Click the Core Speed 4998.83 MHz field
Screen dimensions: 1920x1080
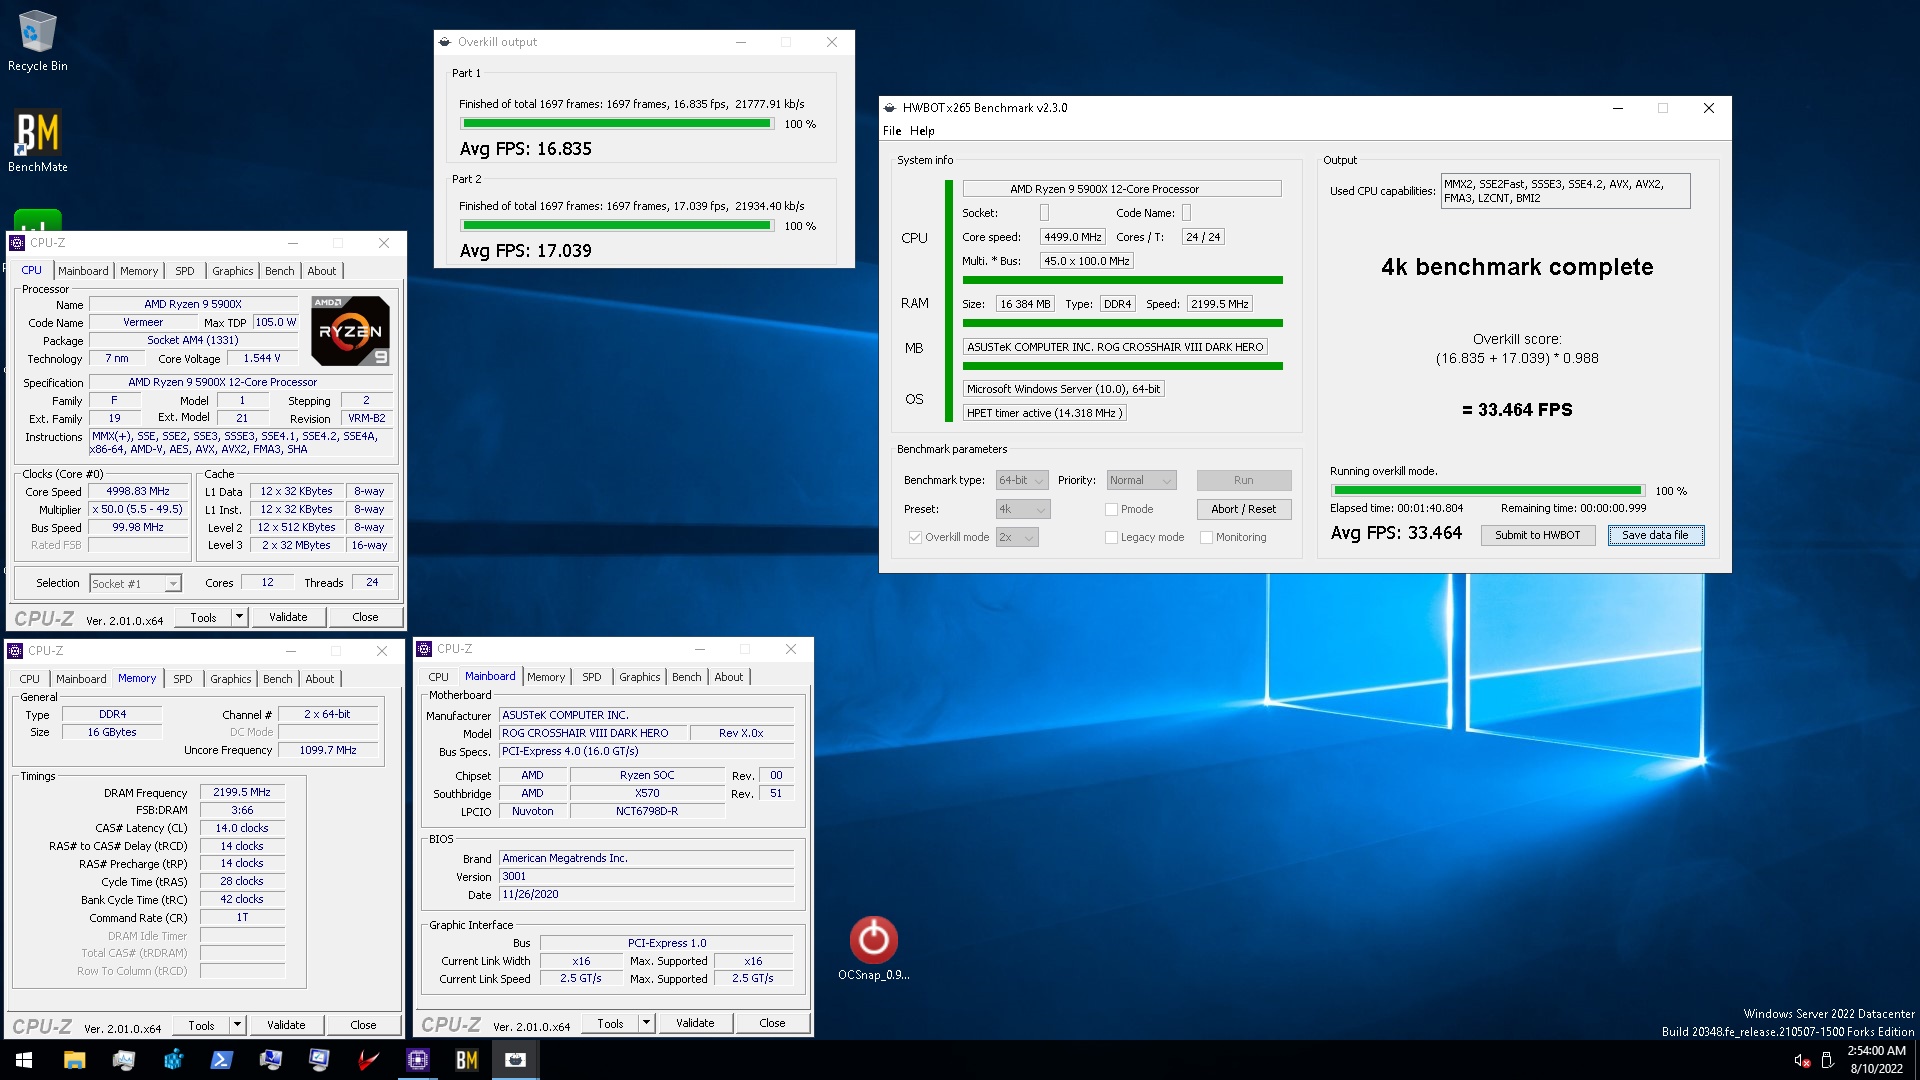click(138, 491)
